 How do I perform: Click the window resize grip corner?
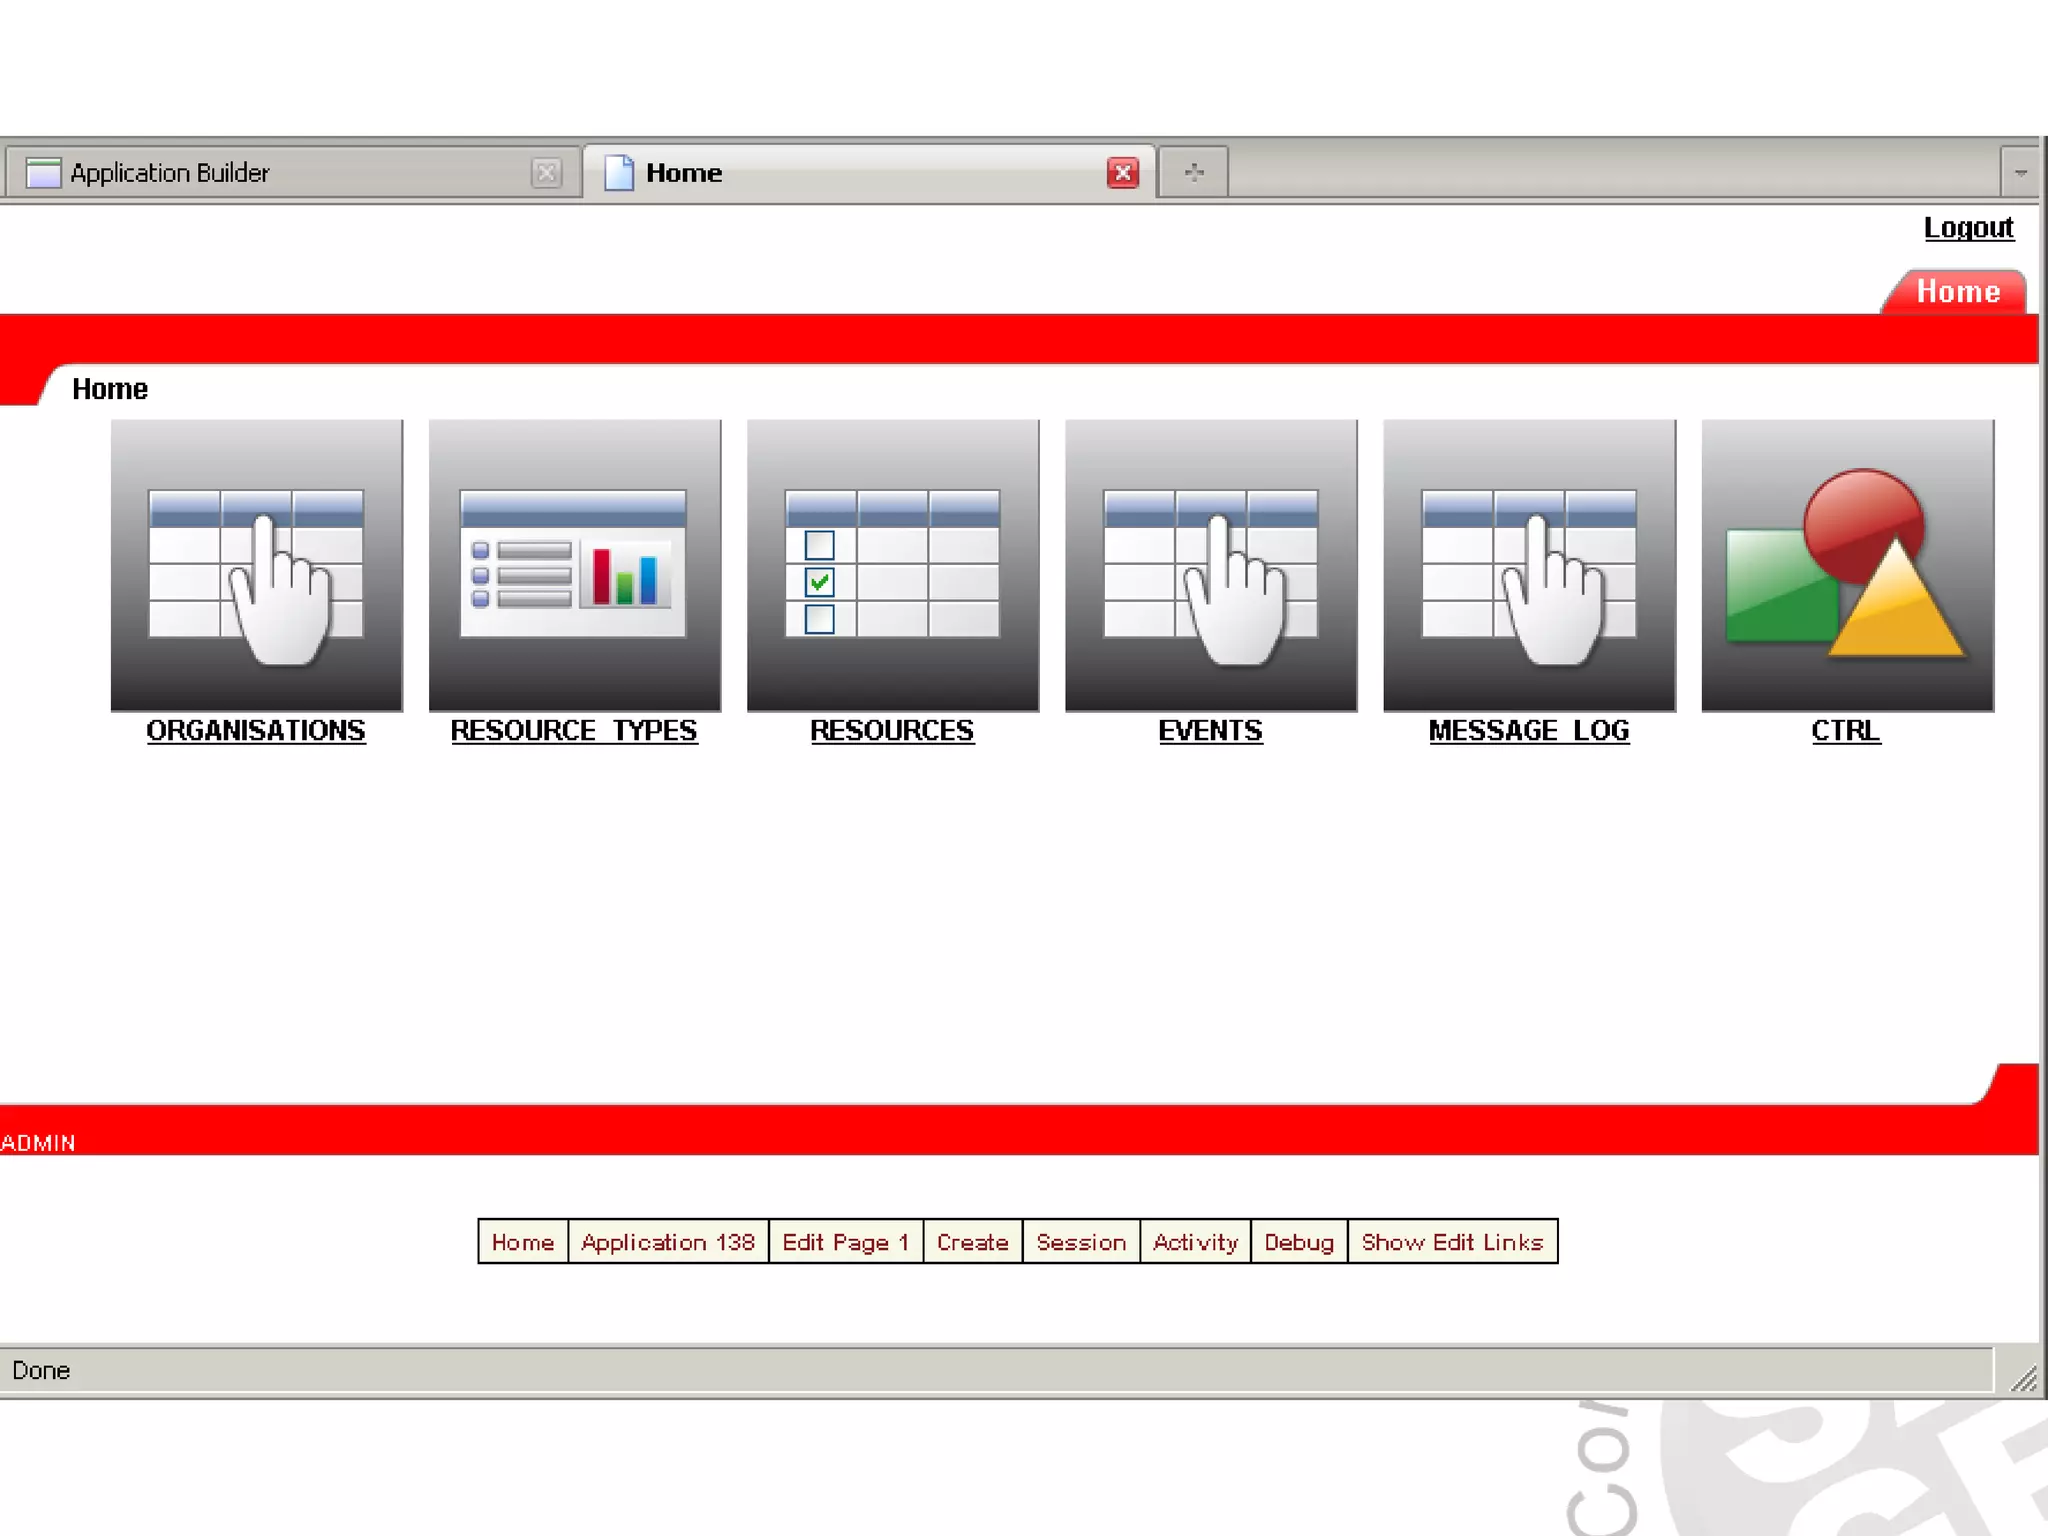coord(2024,1380)
